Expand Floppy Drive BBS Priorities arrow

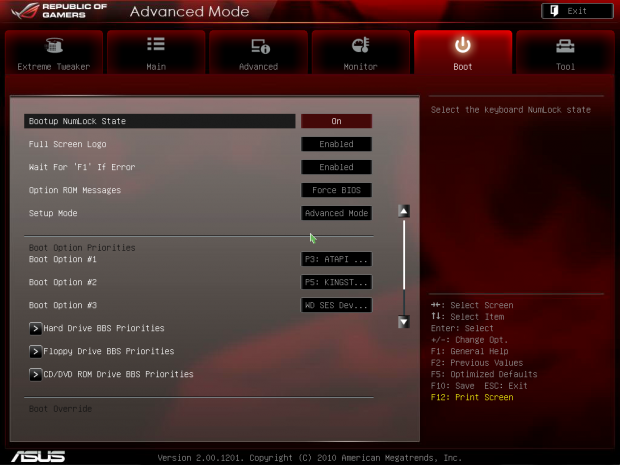35,351
